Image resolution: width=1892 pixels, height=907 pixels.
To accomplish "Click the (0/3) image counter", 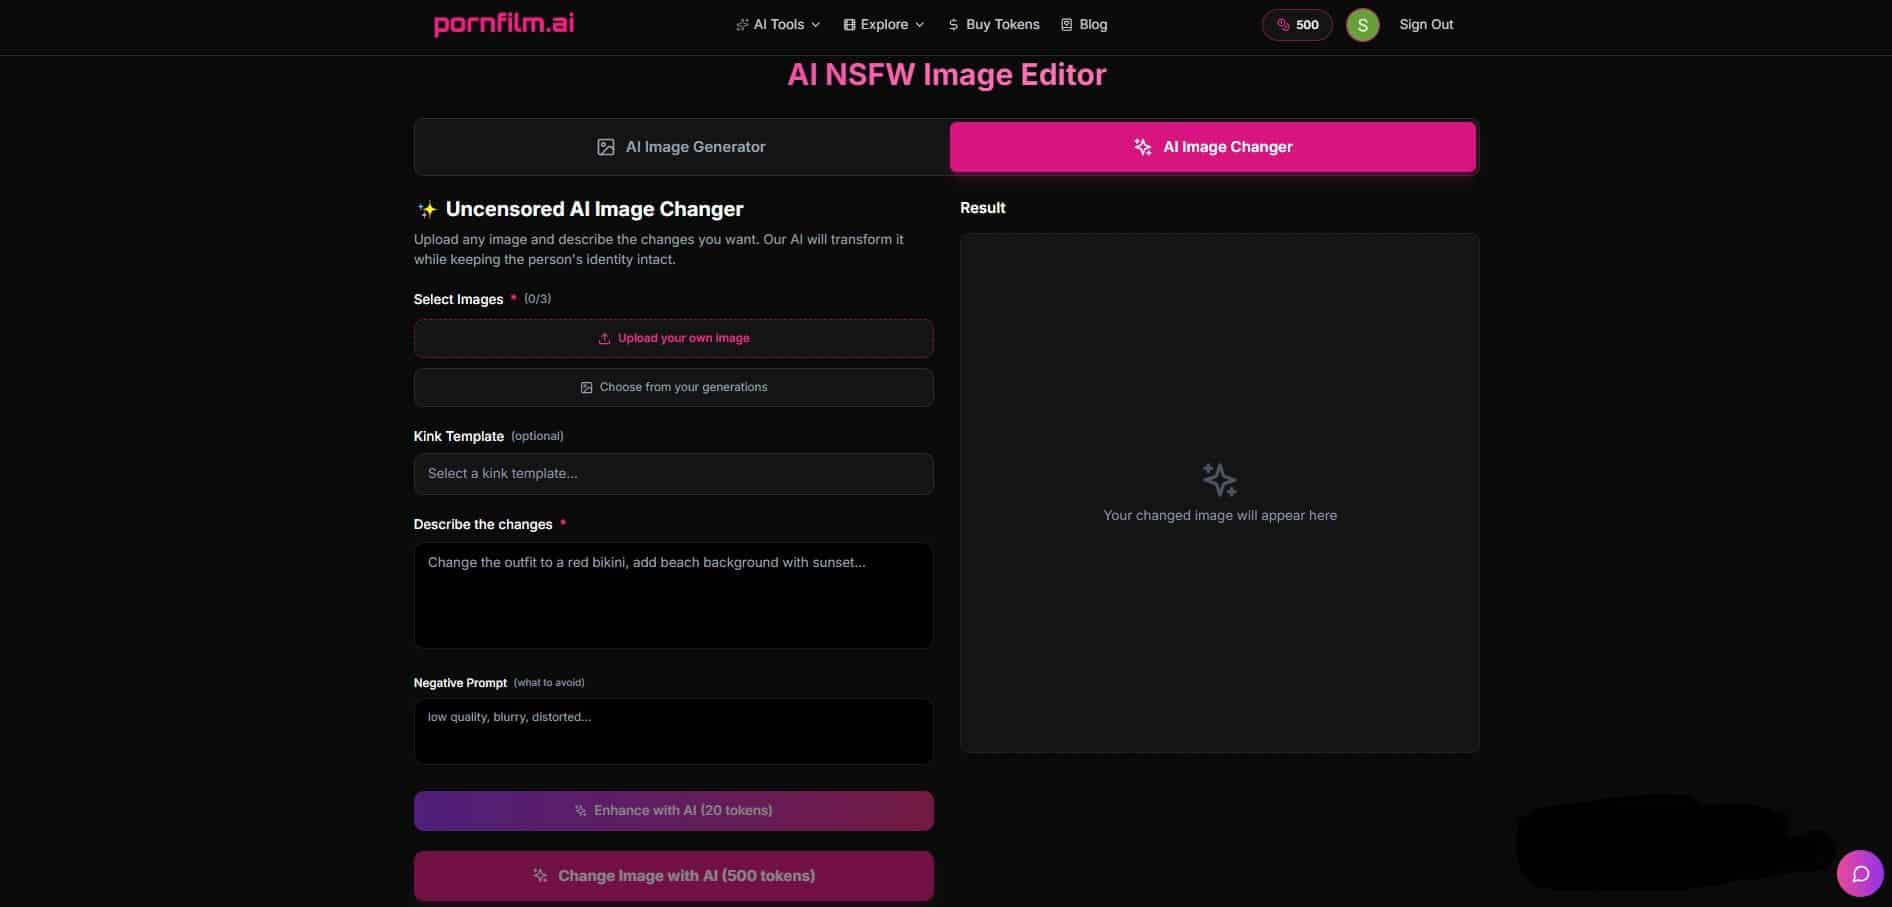I will 537,299.
